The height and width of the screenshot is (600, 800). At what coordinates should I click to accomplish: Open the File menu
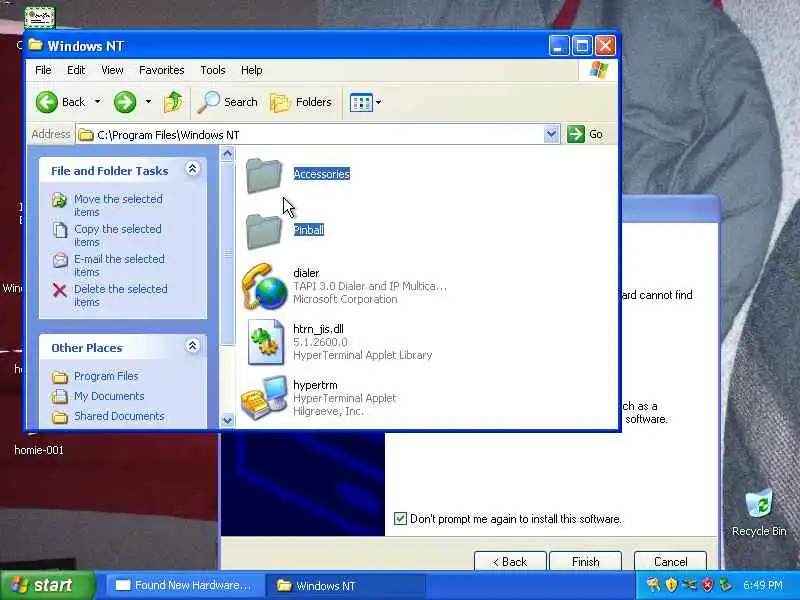[43, 70]
